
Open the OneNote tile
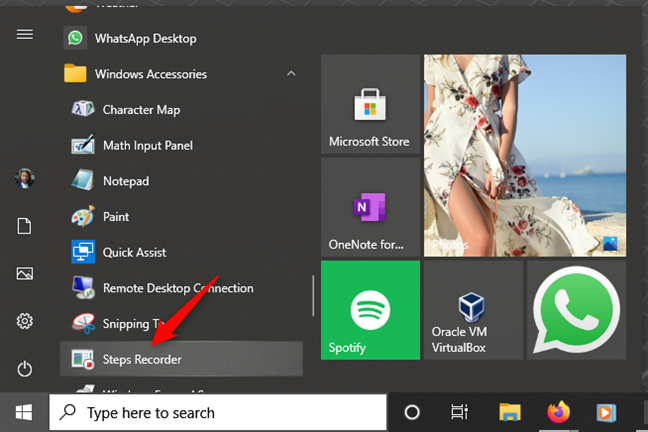coord(370,207)
